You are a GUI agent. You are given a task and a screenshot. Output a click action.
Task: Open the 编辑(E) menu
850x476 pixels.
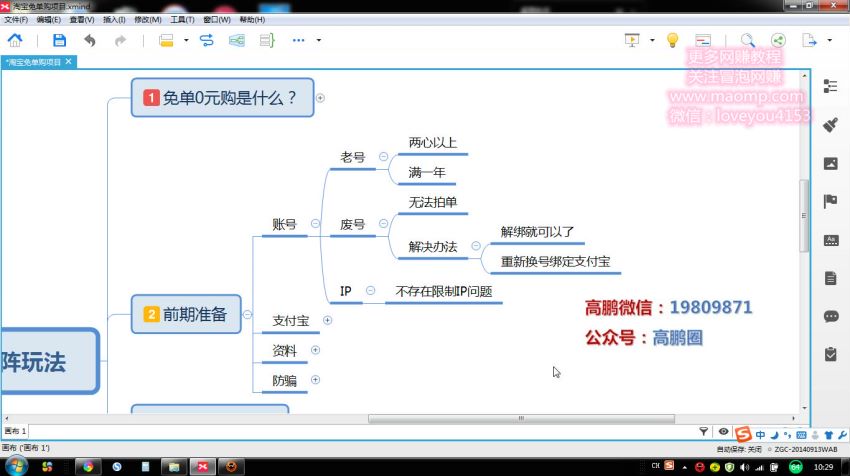pyautogui.click(x=49, y=20)
